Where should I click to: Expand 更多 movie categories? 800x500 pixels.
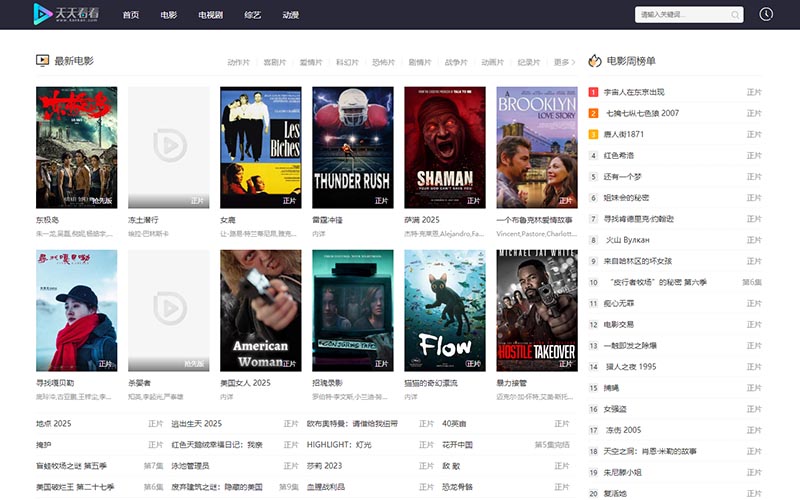pos(564,62)
